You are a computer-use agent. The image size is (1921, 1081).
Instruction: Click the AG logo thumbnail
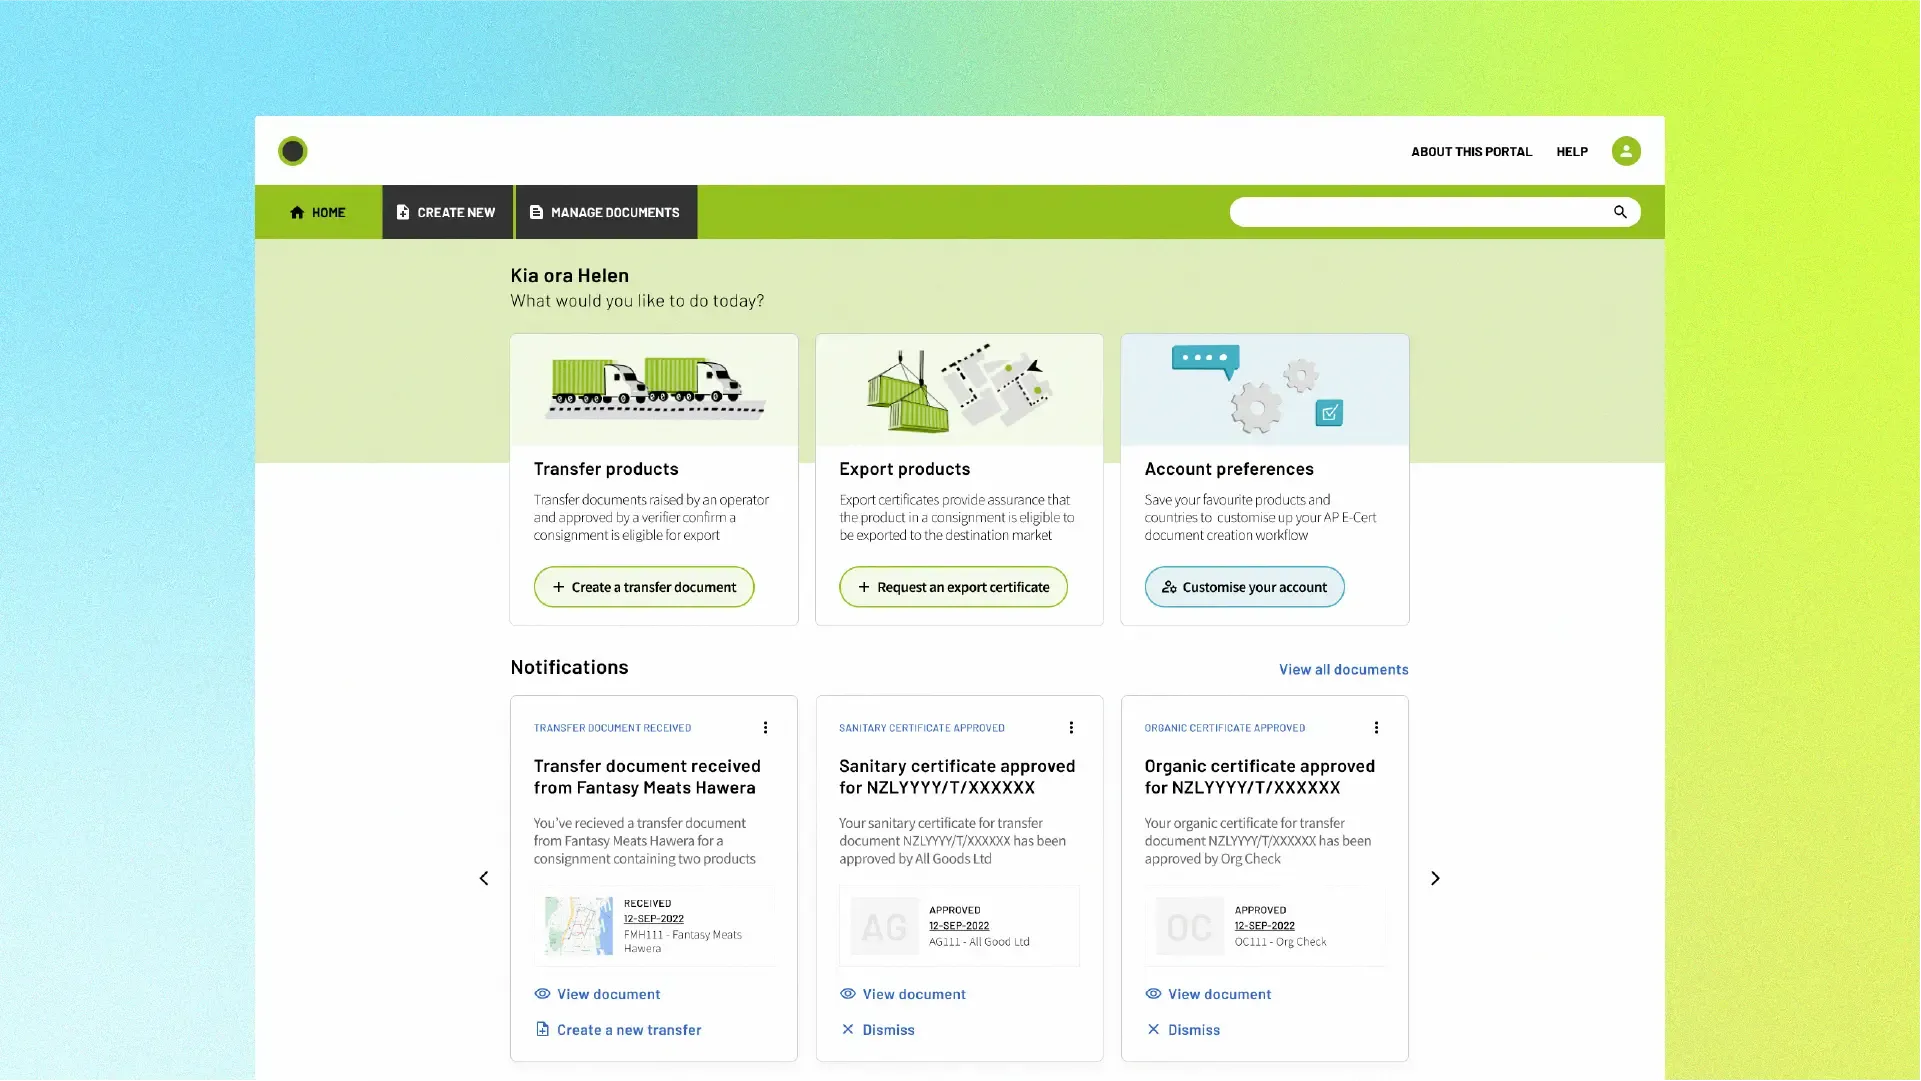point(884,926)
